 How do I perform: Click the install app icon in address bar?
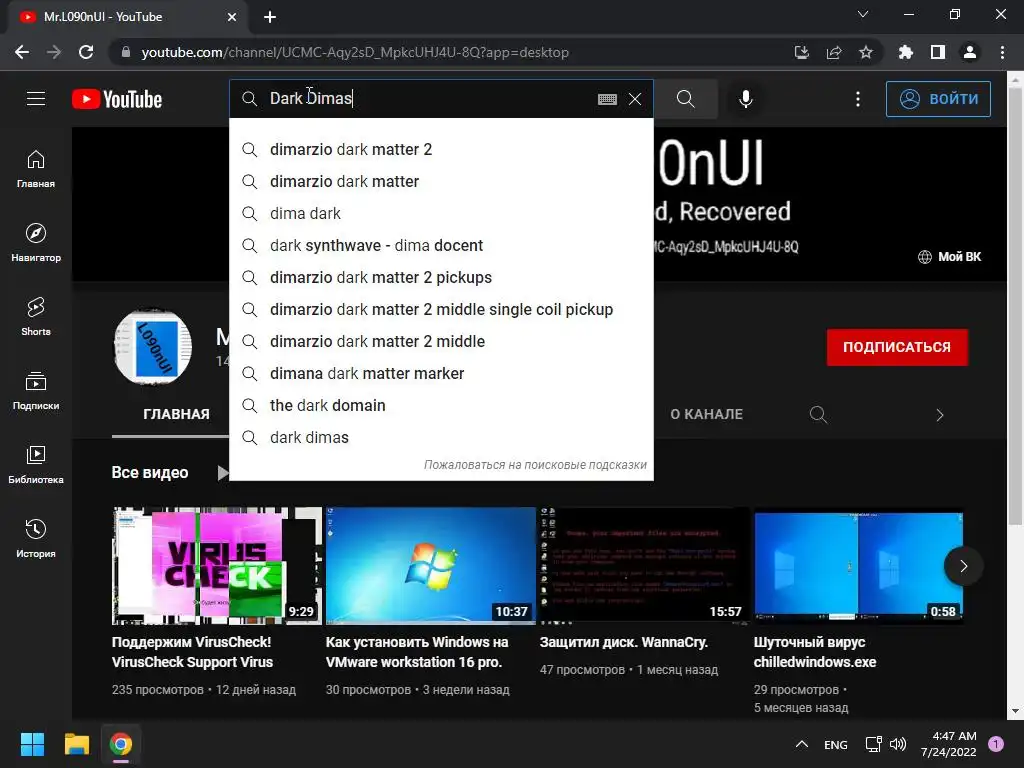(x=802, y=52)
